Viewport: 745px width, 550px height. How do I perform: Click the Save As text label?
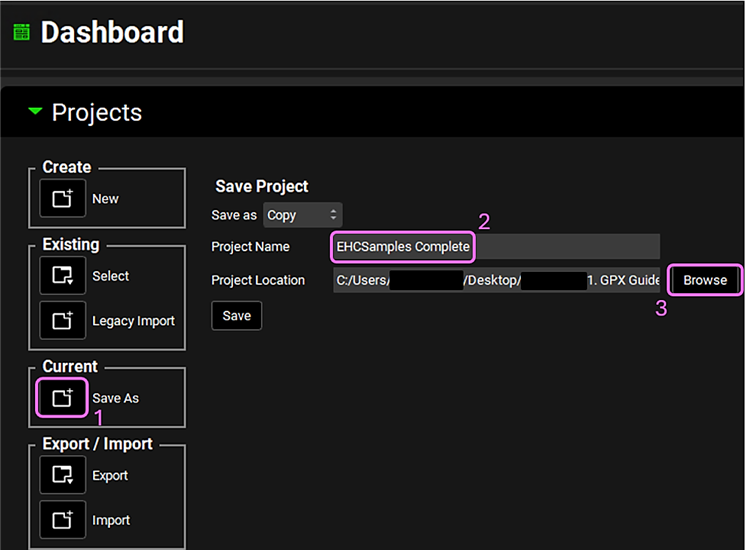(116, 398)
